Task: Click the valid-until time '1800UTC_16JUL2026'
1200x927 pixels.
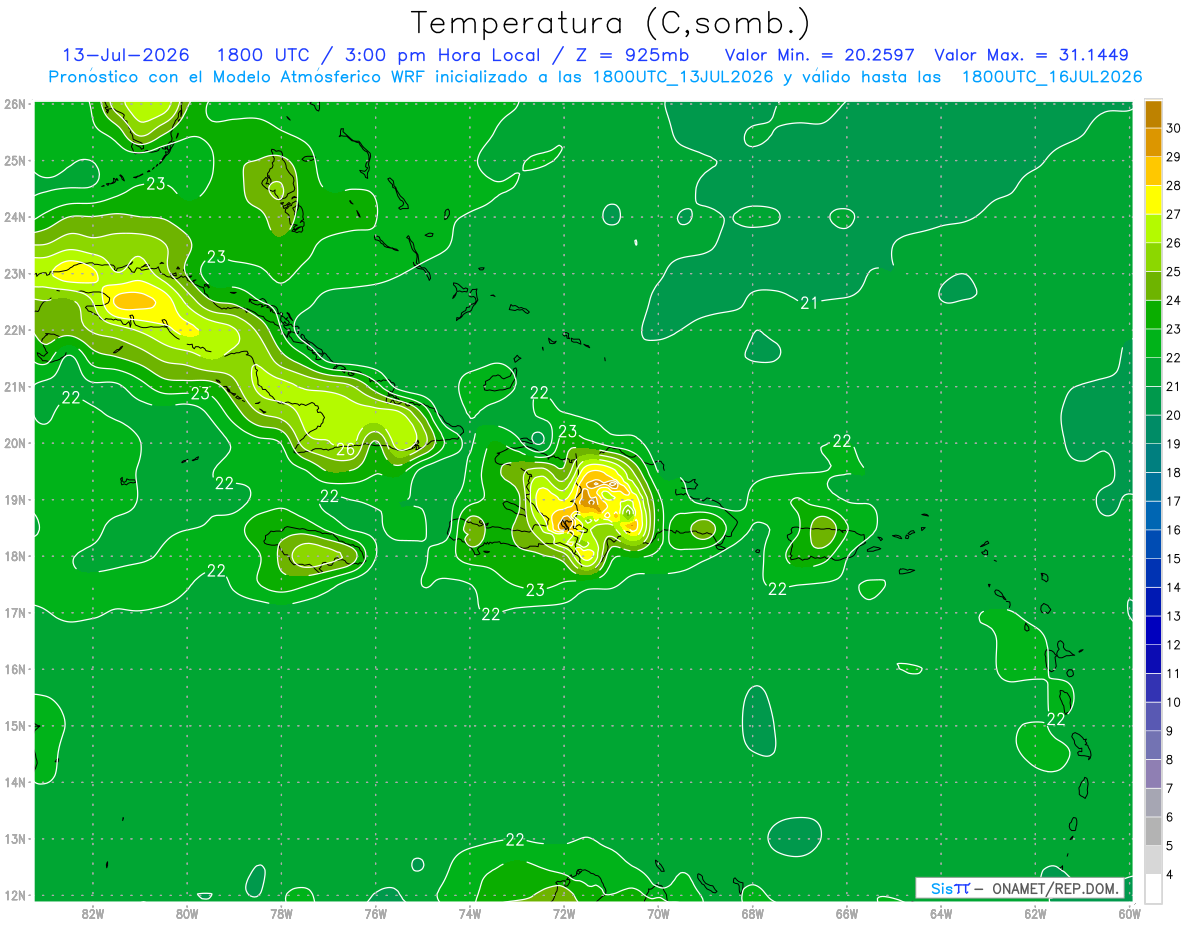Action: click(1051, 77)
